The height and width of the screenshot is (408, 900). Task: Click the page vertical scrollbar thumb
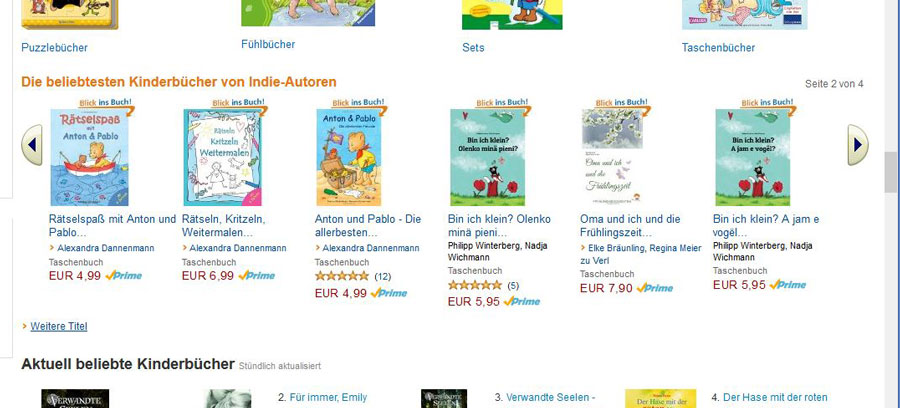point(890,172)
